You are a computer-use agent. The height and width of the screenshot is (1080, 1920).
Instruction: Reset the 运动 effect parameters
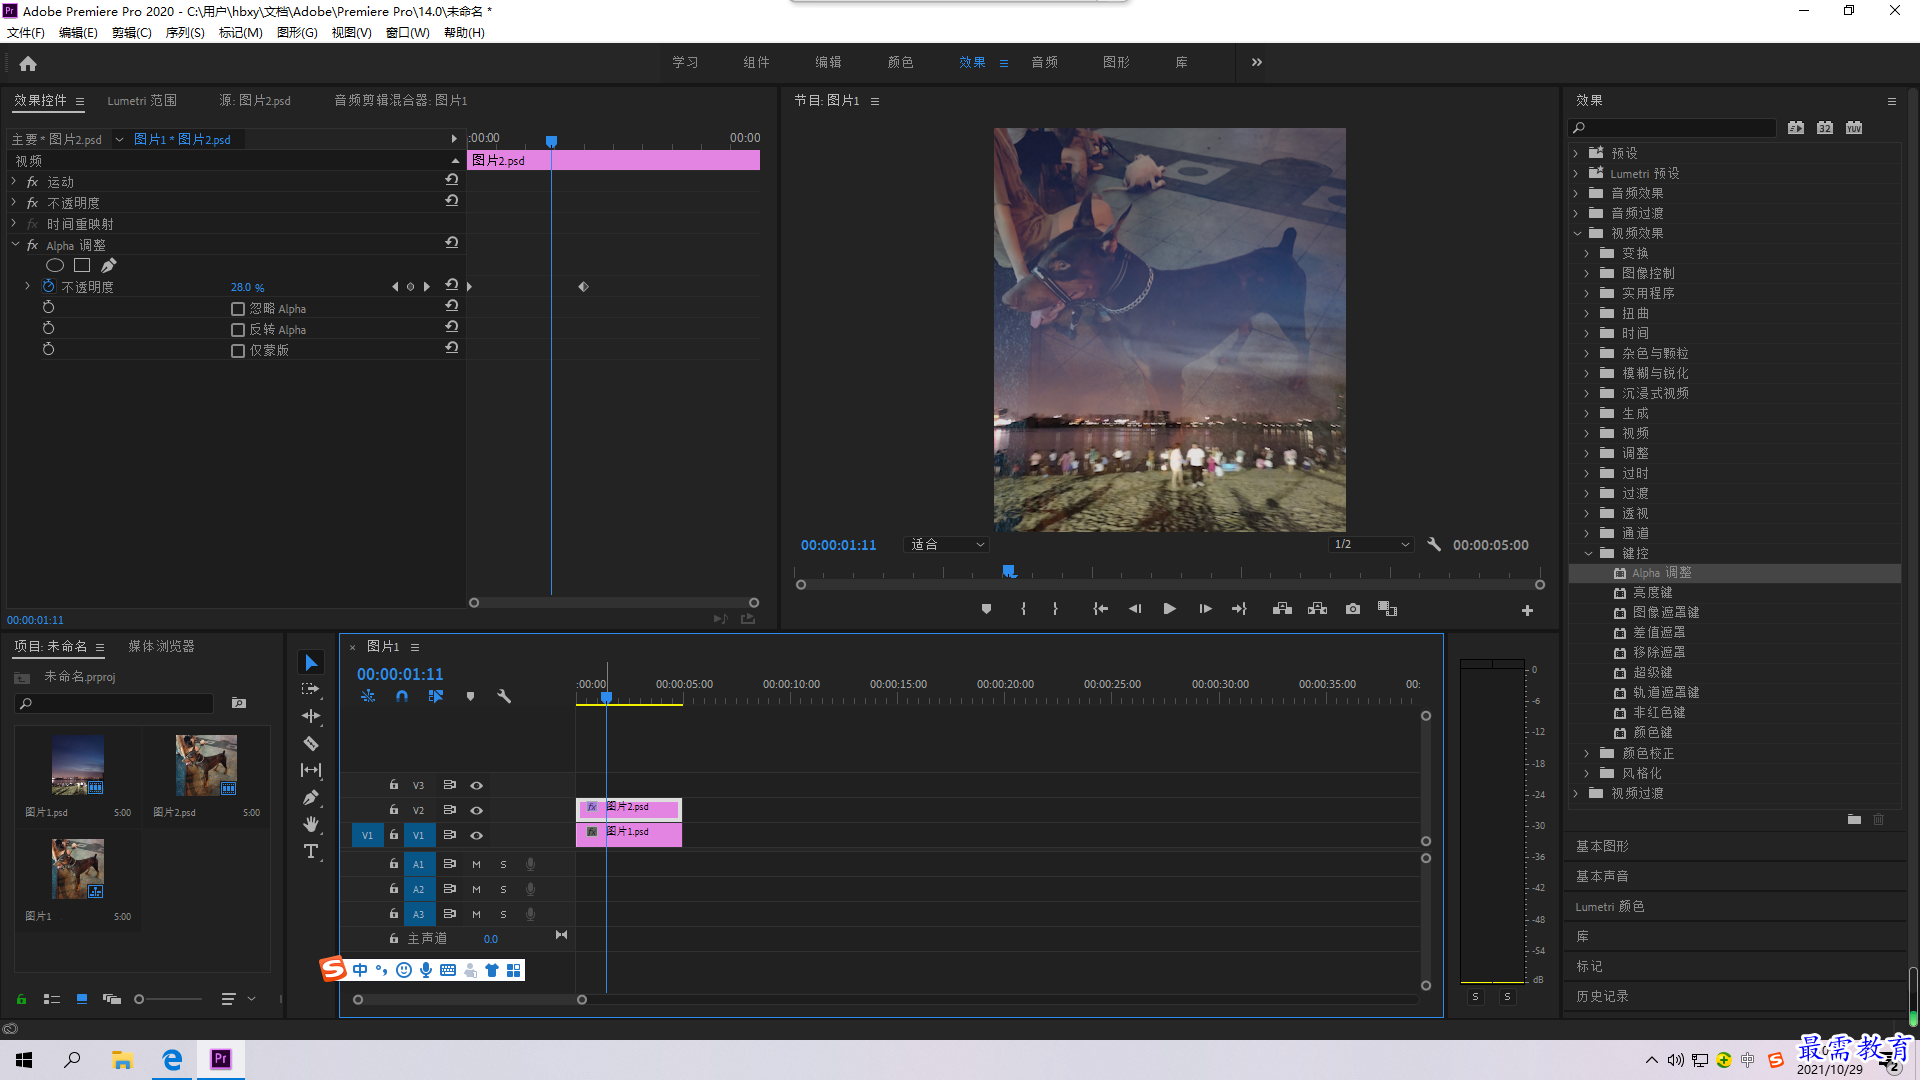click(x=452, y=180)
